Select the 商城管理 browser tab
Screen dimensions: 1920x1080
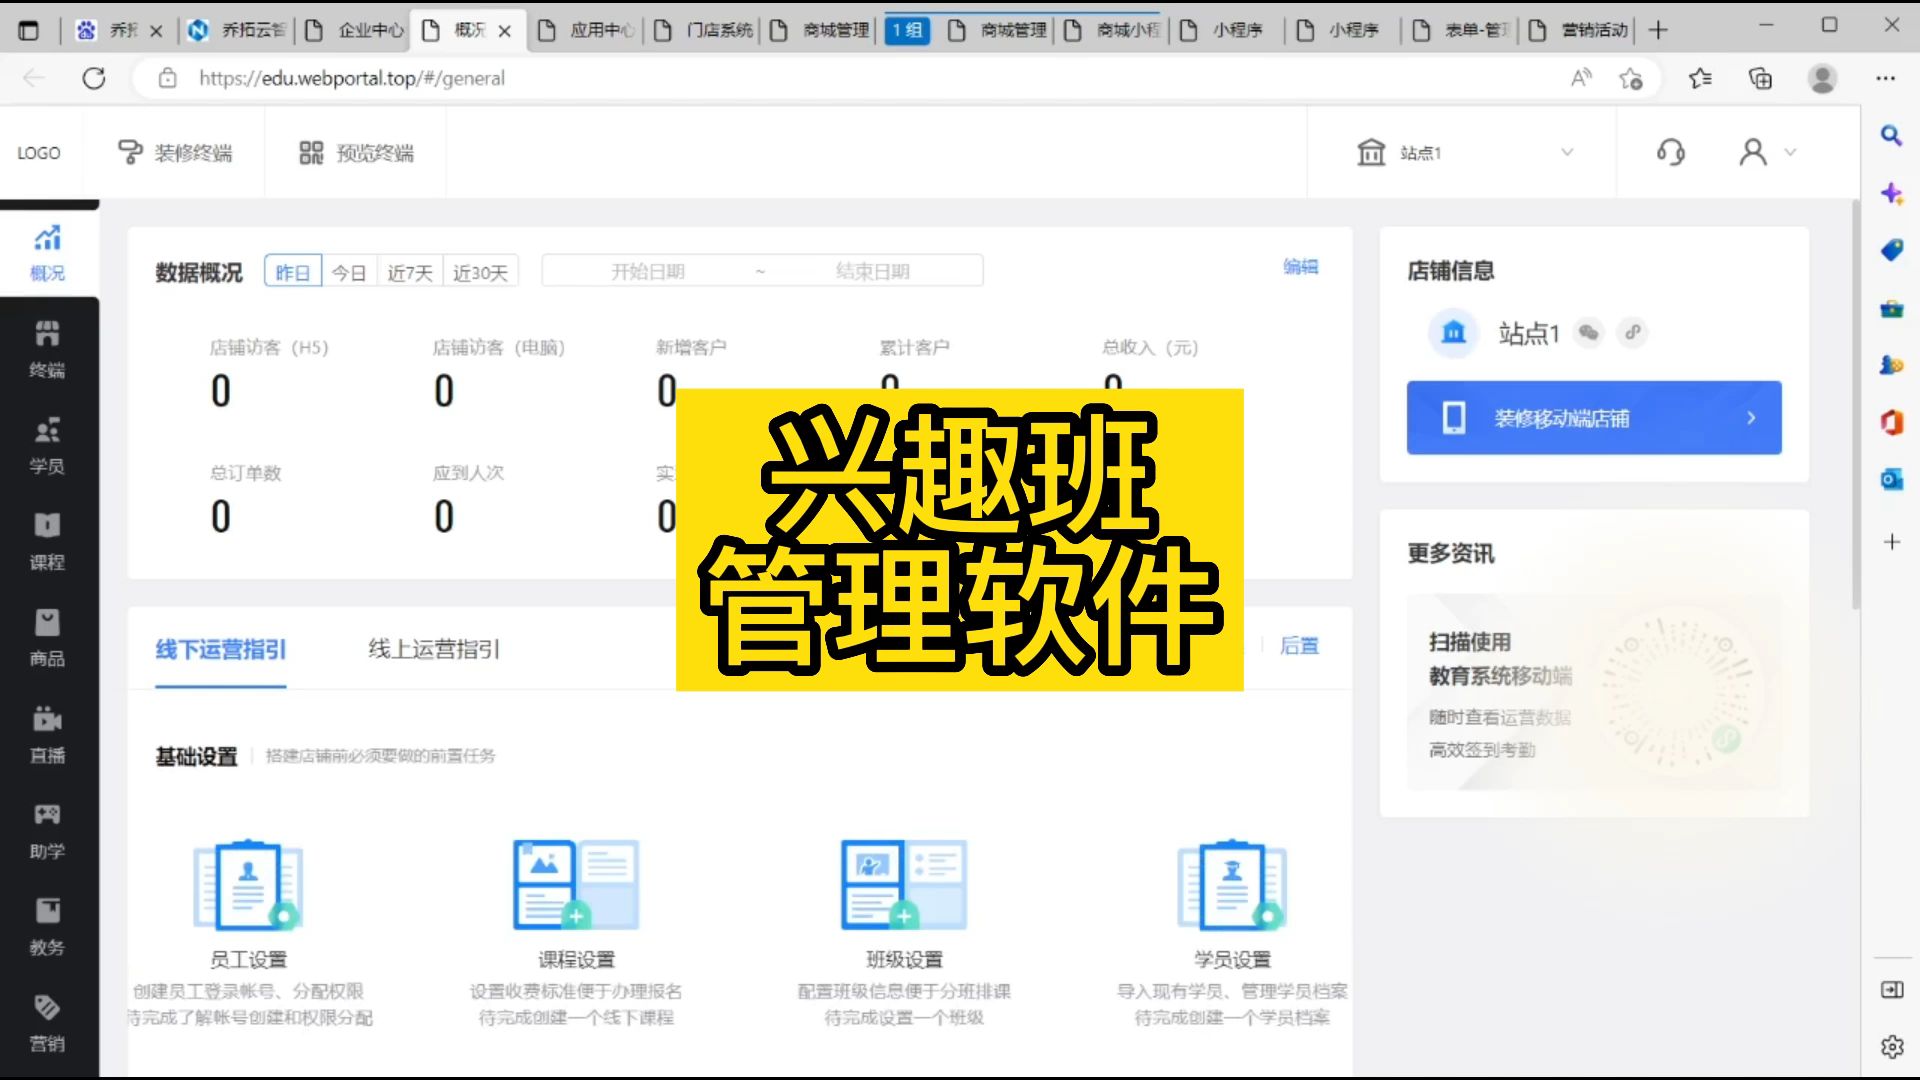(833, 30)
